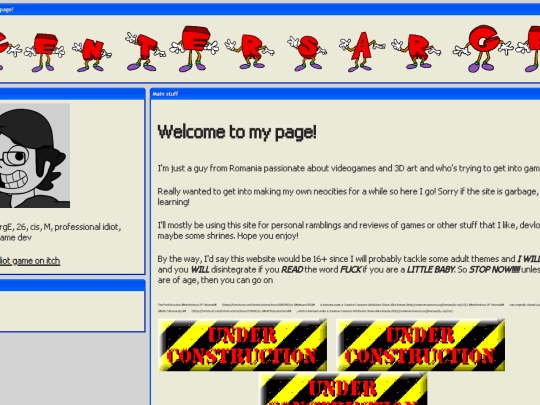This screenshot has height=405, width=540.
Task: Click the dancing letter N in banner
Action: [92, 55]
